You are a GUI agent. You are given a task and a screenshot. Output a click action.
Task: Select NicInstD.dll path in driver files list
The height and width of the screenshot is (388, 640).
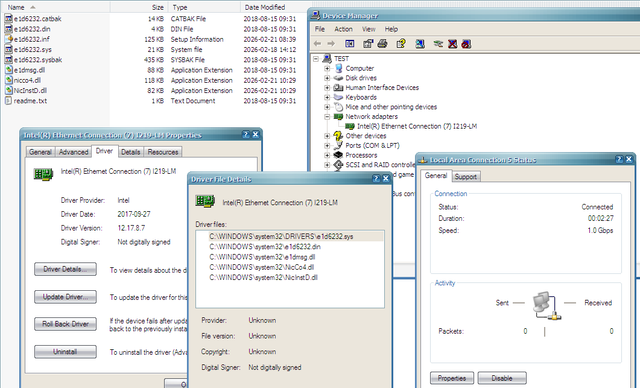264,277
